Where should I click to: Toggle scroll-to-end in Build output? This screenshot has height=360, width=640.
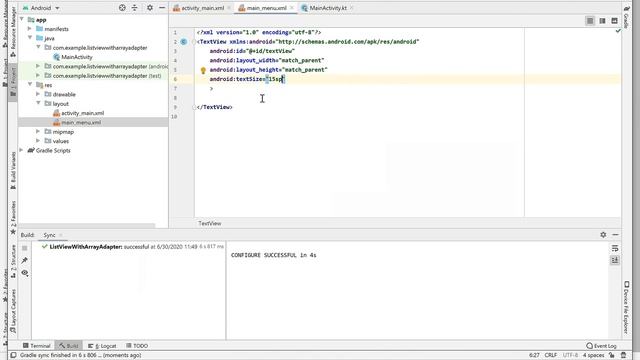[615, 260]
